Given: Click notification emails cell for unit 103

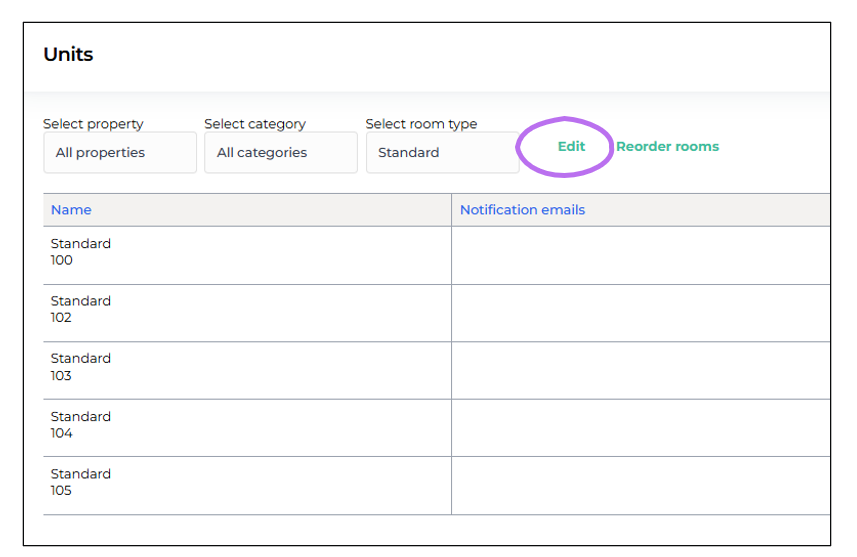Looking at the screenshot, I should [640, 370].
